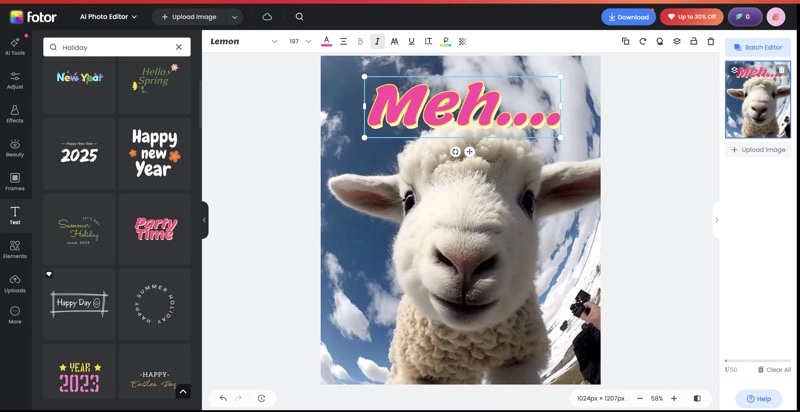Open the layer order options

tap(677, 41)
